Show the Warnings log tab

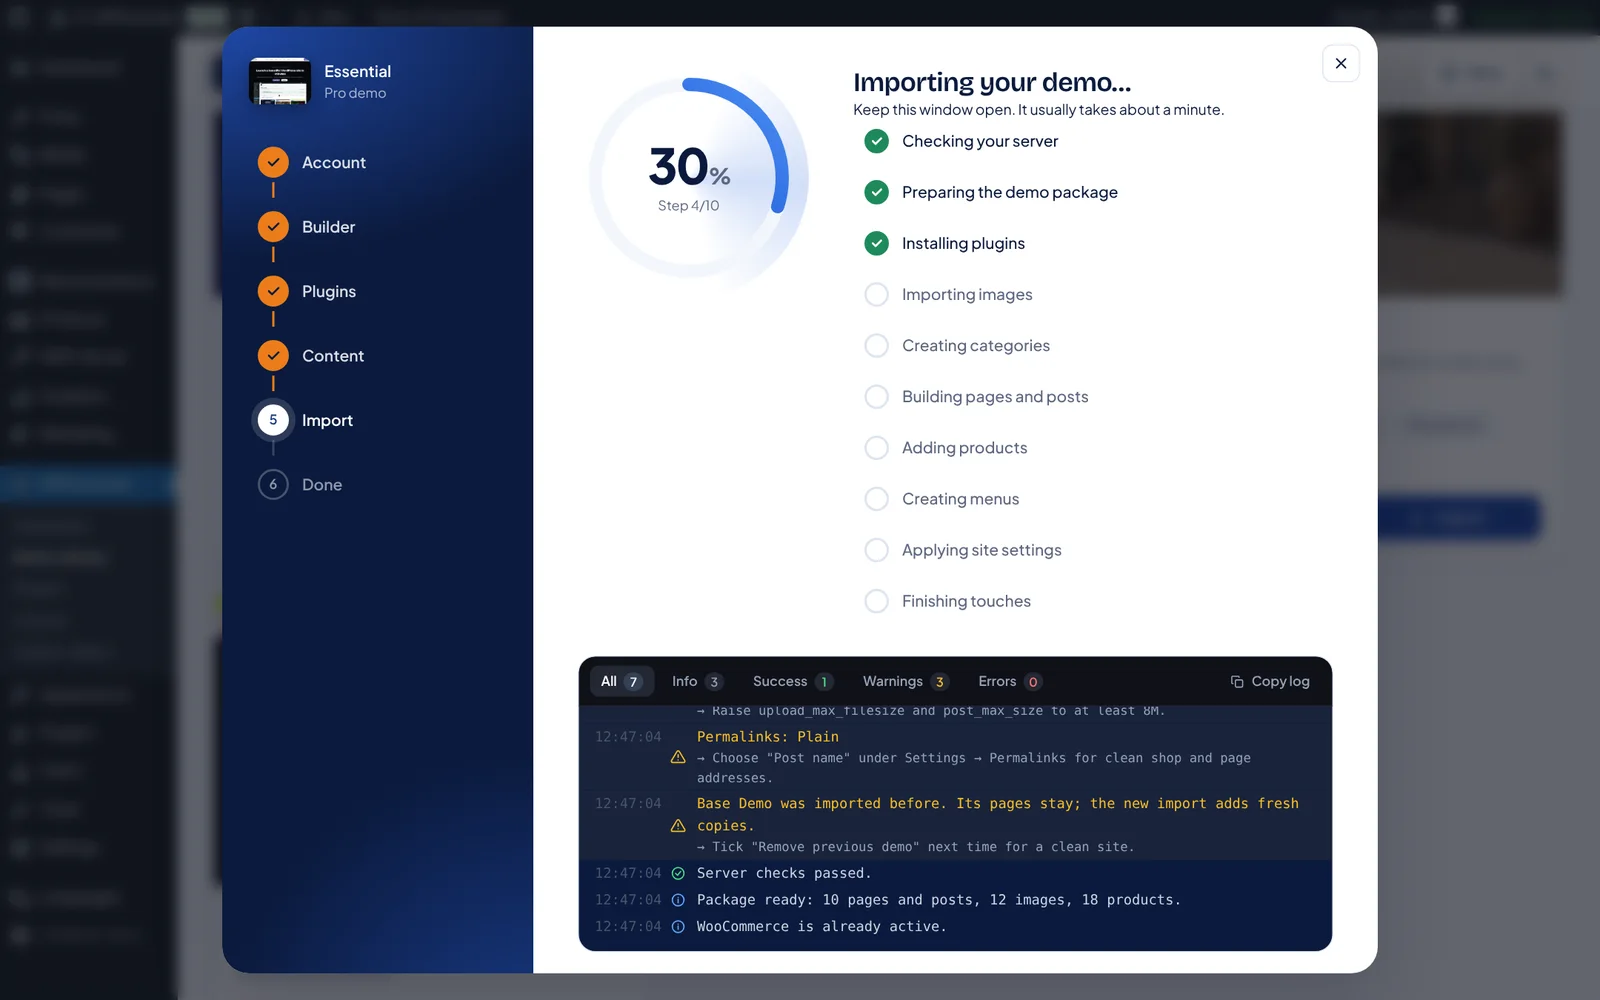pos(904,681)
